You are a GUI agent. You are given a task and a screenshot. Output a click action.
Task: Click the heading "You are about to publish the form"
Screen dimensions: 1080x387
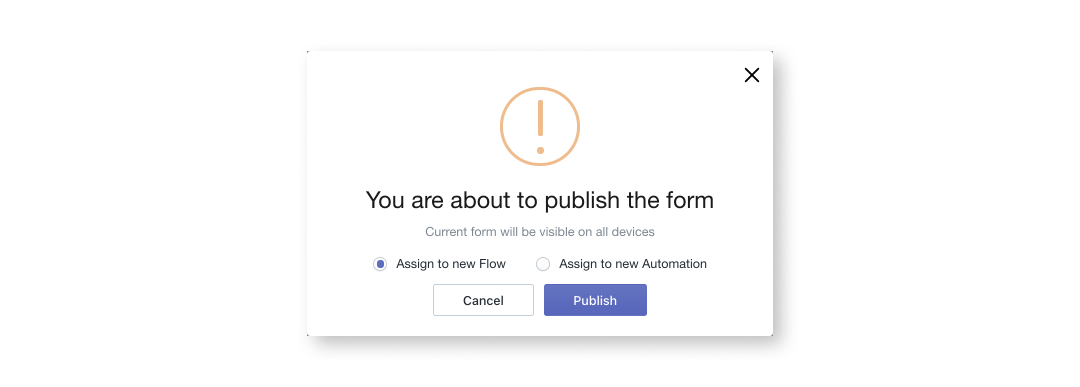(x=539, y=200)
